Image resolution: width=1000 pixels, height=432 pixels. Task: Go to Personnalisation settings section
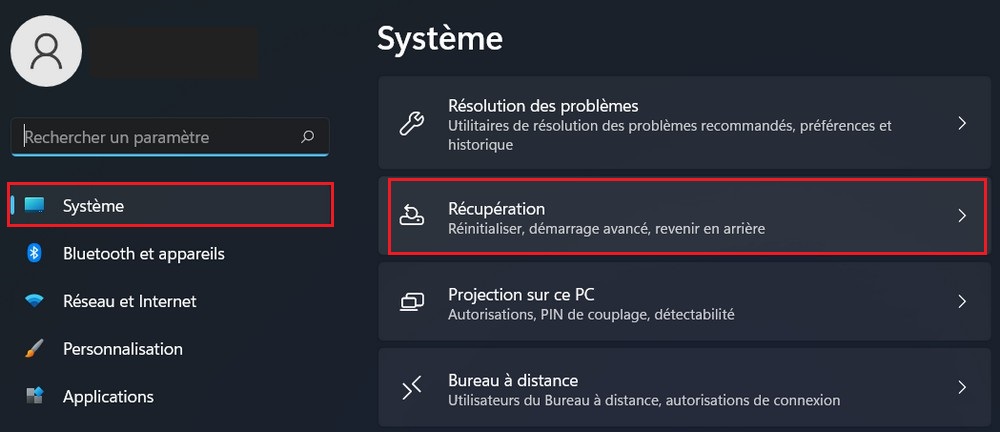click(x=122, y=349)
